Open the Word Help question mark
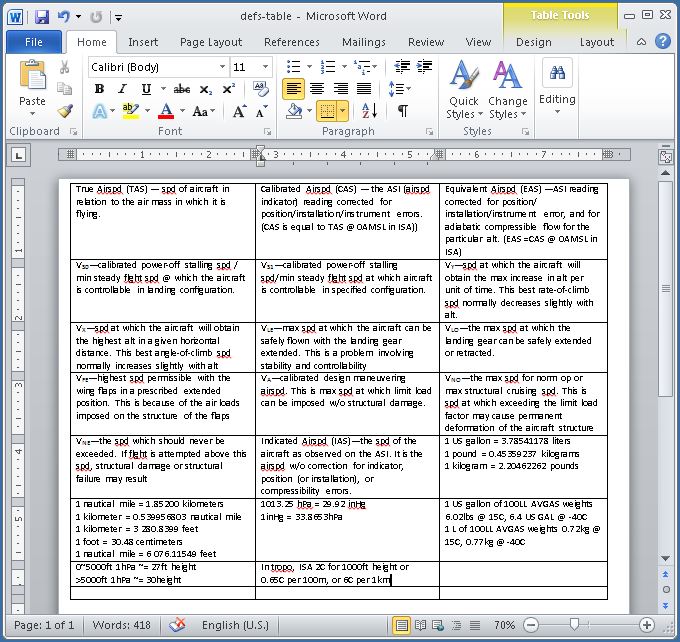This screenshot has height=642, width=680. (x=662, y=41)
